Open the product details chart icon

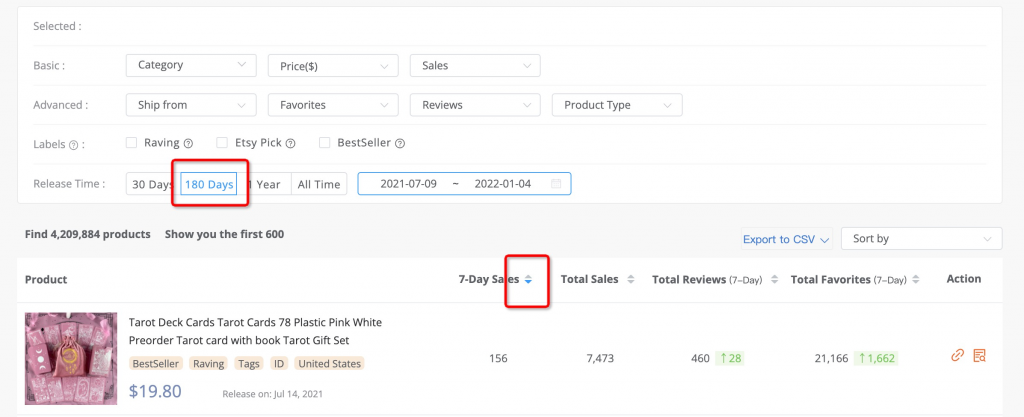click(979, 355)
